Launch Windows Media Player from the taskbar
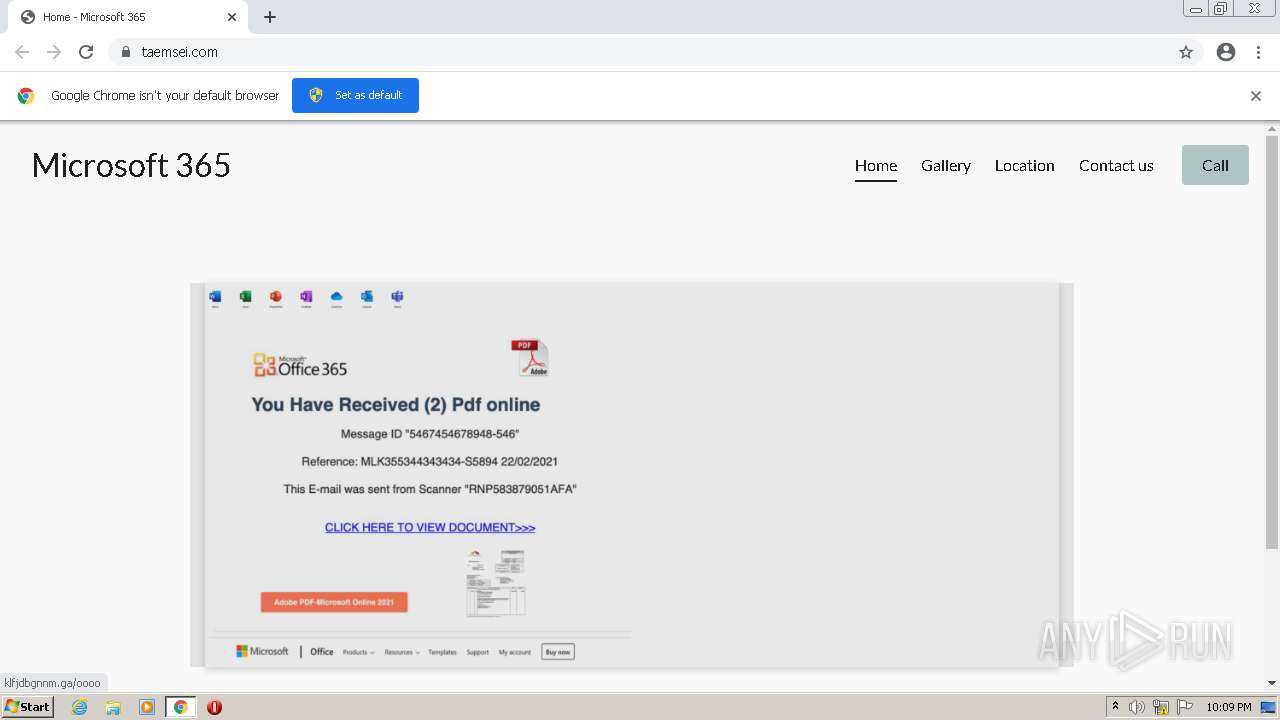The width and height of the screenshot is (1280, 720). pos(147,707)
